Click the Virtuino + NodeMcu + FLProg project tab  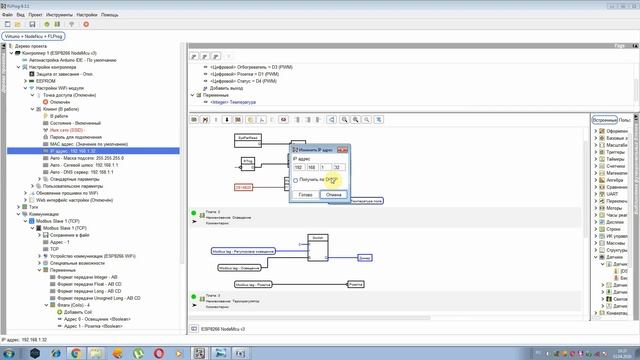(x=33, y=36)
